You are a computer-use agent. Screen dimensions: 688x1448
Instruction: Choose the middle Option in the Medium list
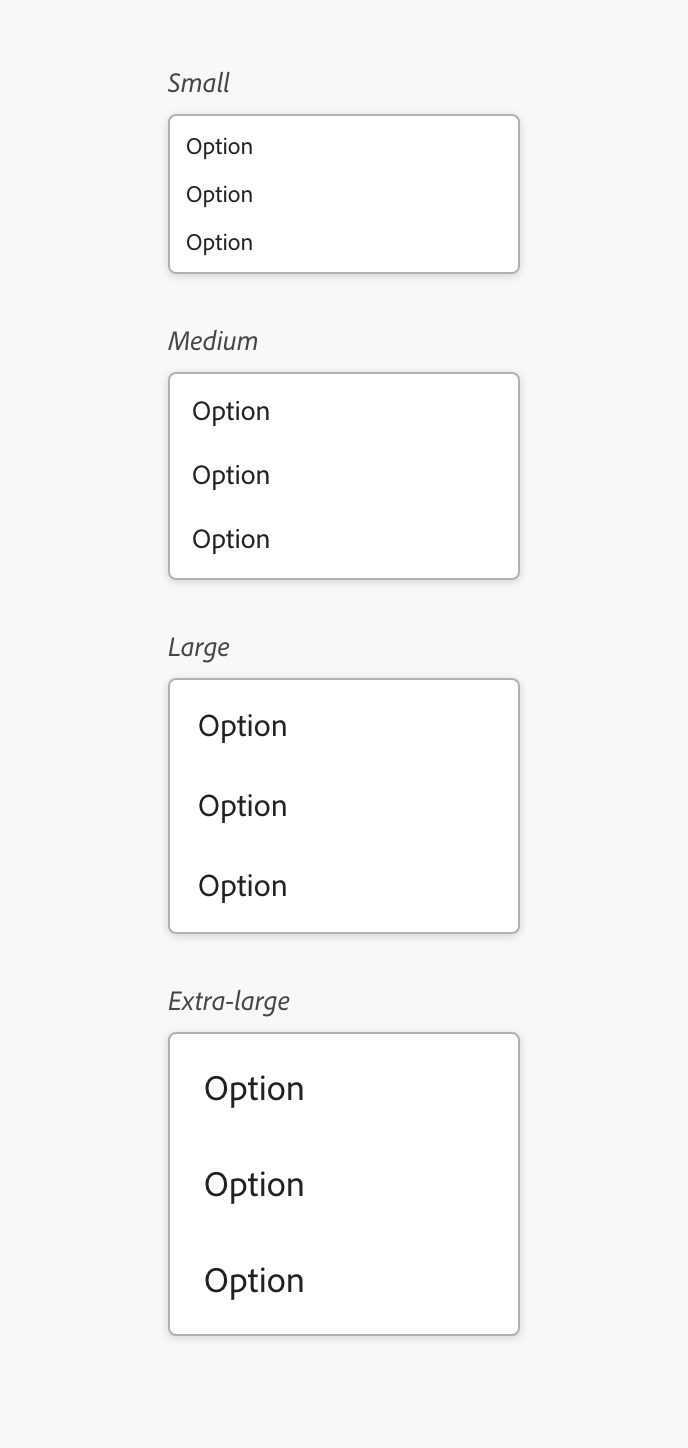pyautogui.click(x=231, y=476)
